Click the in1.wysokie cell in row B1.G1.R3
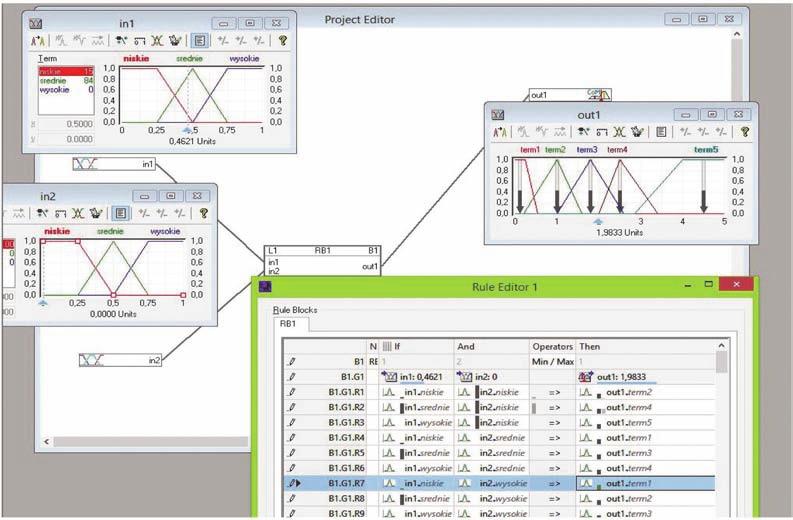The width and height of the screenshot is (793, 520). [x=417, y=422]
